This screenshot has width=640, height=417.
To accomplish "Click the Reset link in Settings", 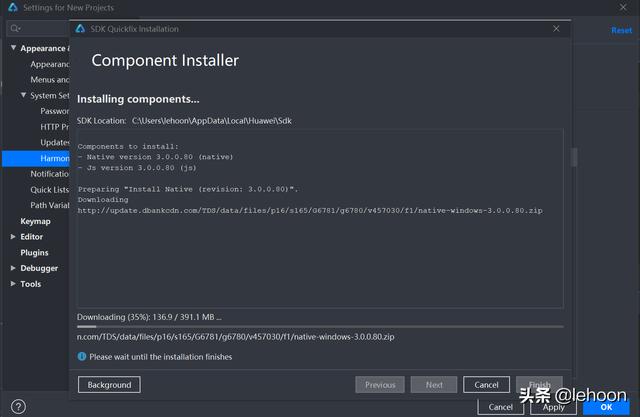I will [621, 31].
